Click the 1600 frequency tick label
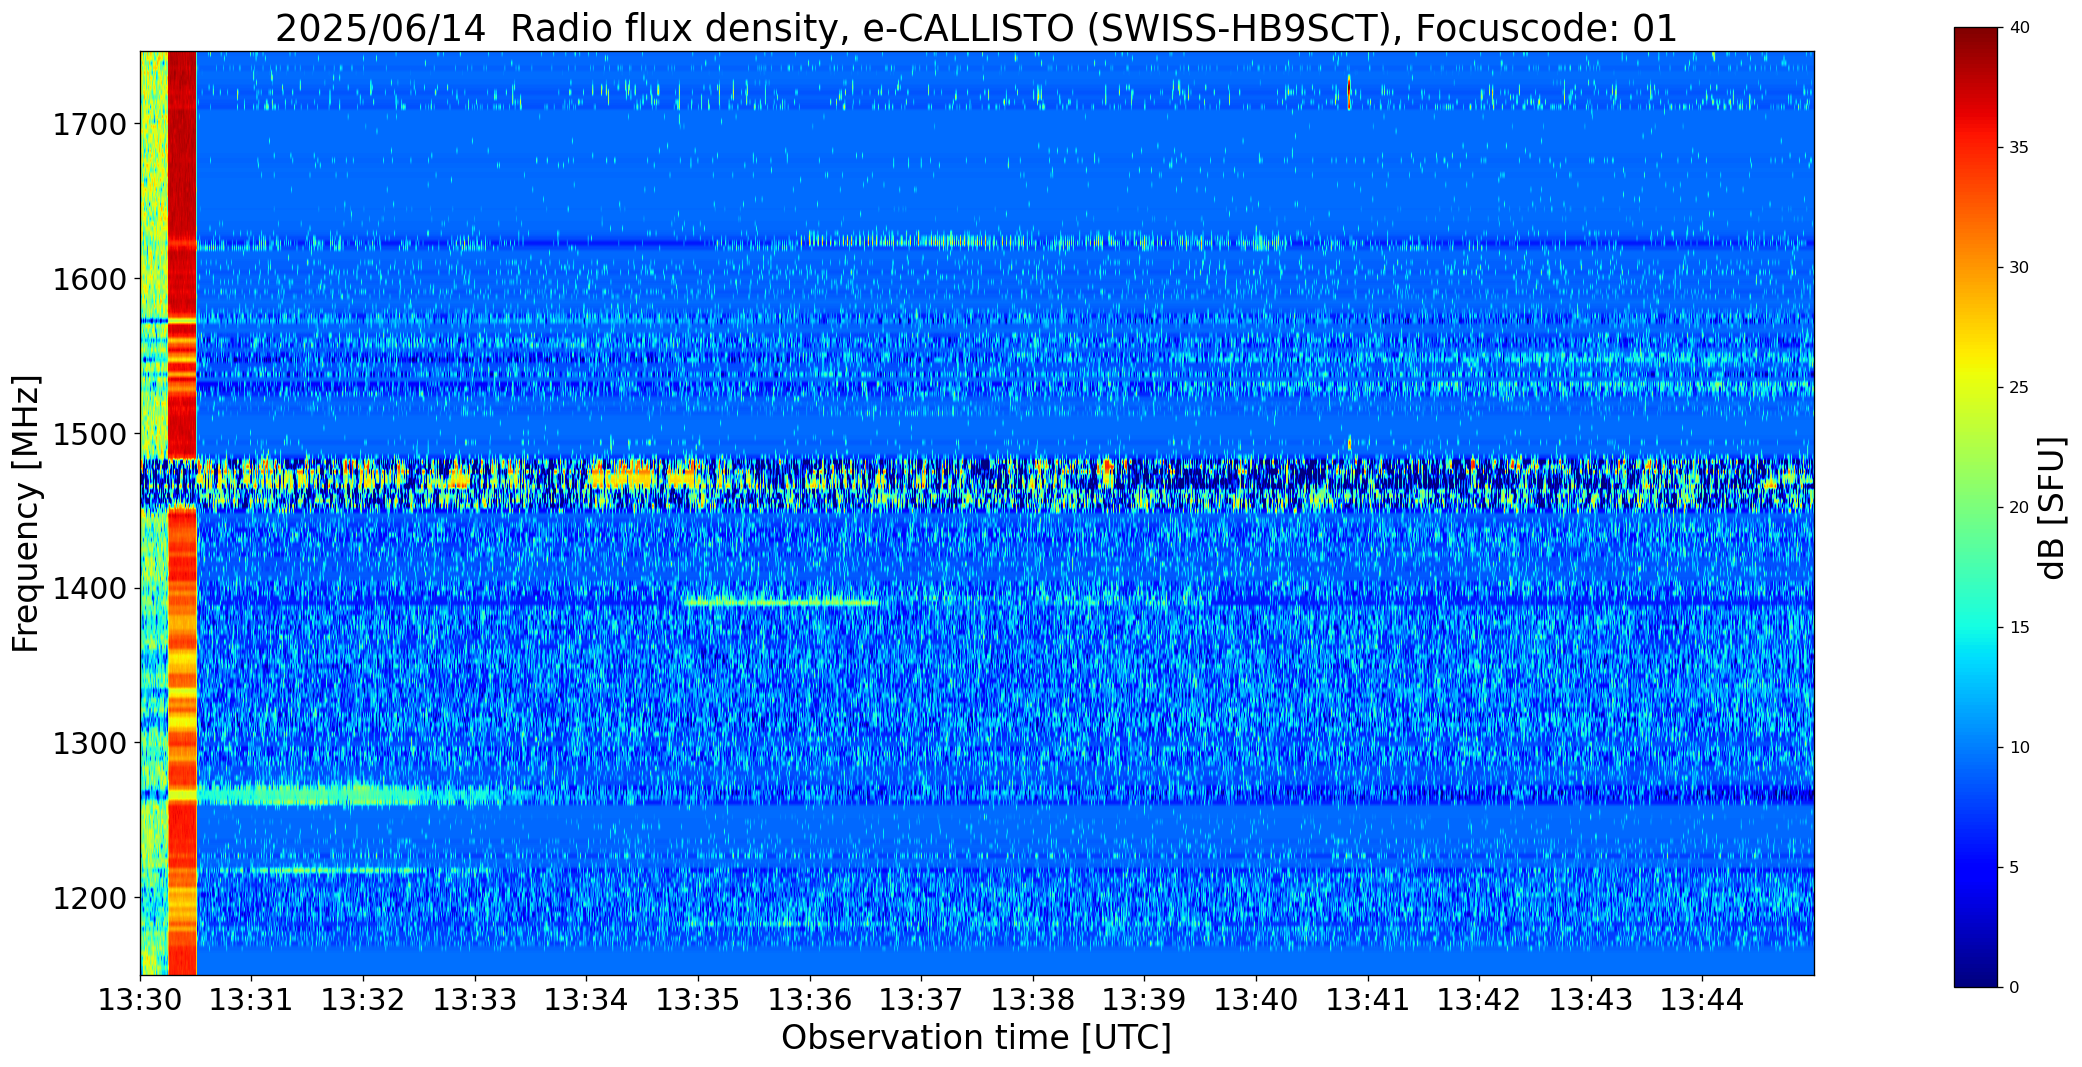This screenshot has height=1067, width=2082. (89, 279)
